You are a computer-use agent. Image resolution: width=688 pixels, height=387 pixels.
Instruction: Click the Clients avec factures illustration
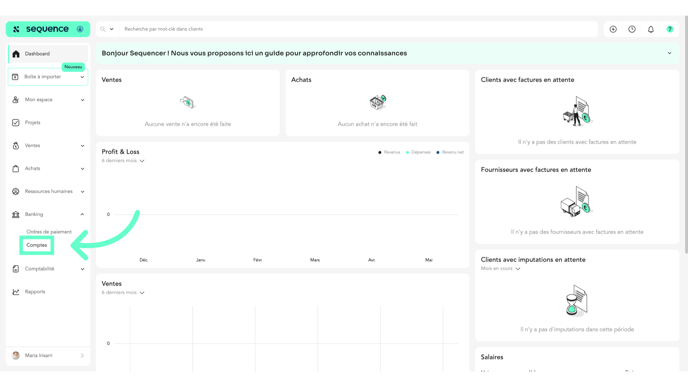pos(577,111)
